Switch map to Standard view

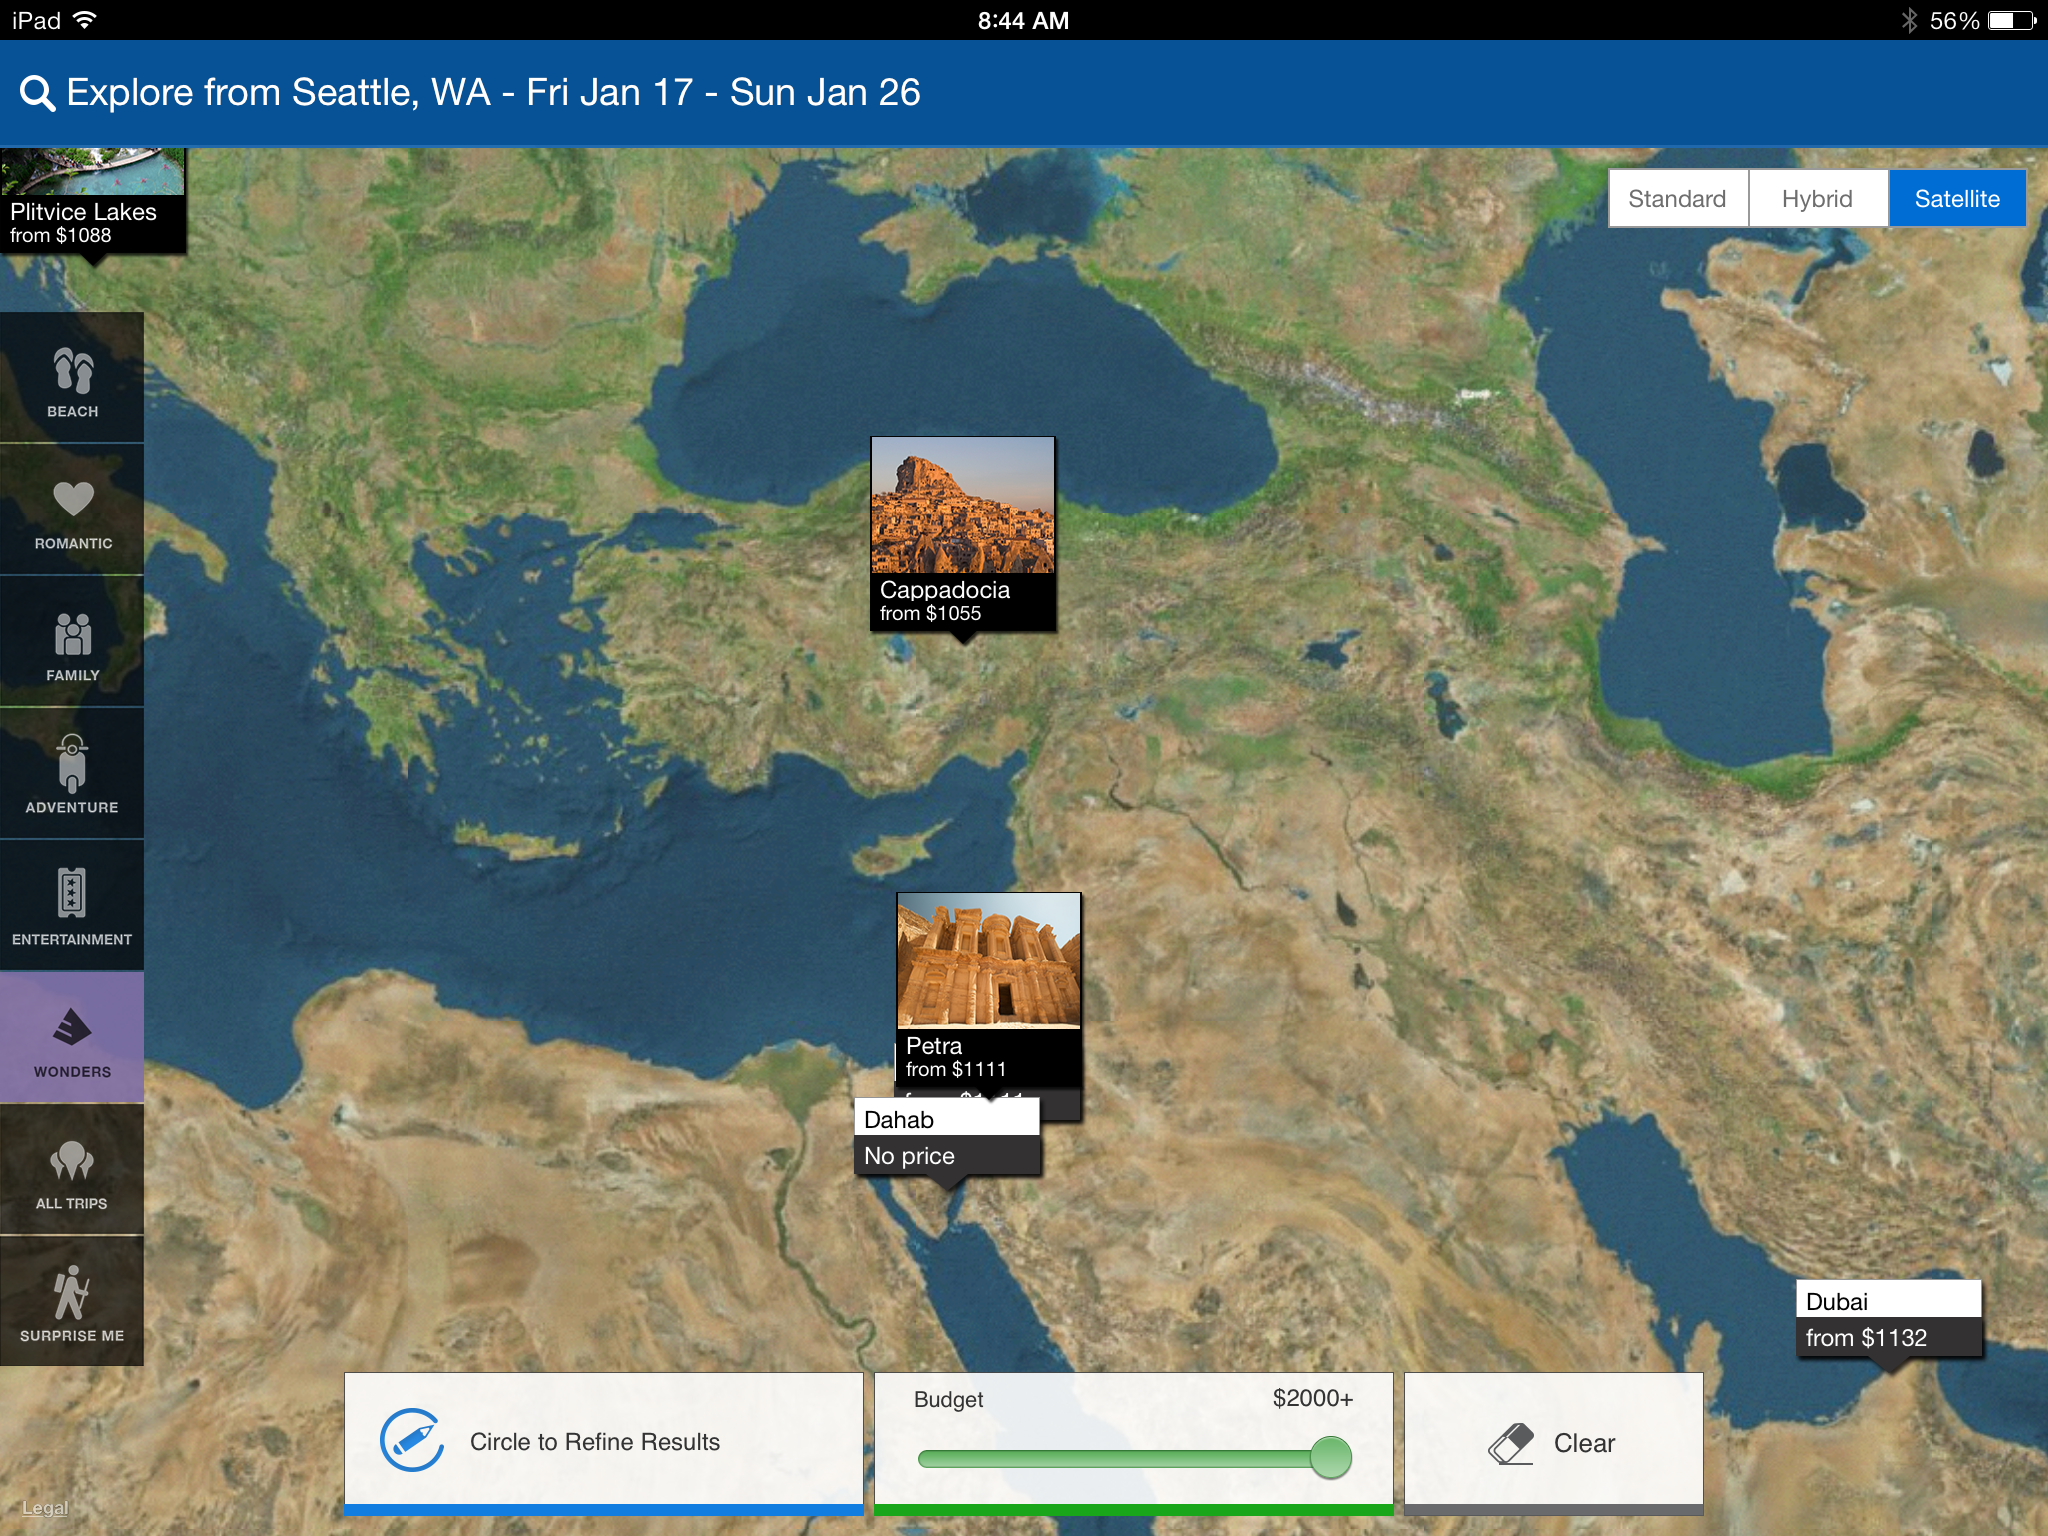(1677, 198)
